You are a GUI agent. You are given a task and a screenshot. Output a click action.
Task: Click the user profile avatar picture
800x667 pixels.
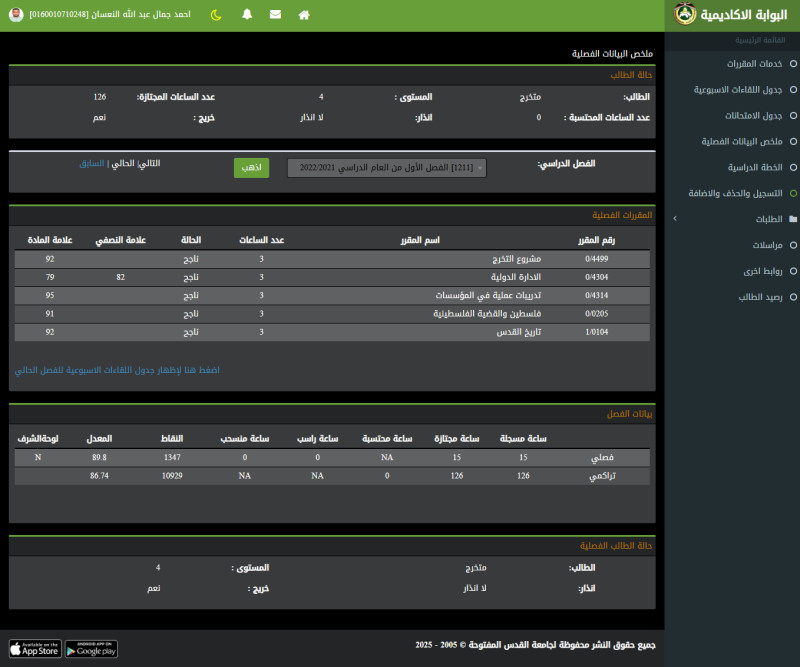(15, 15)
